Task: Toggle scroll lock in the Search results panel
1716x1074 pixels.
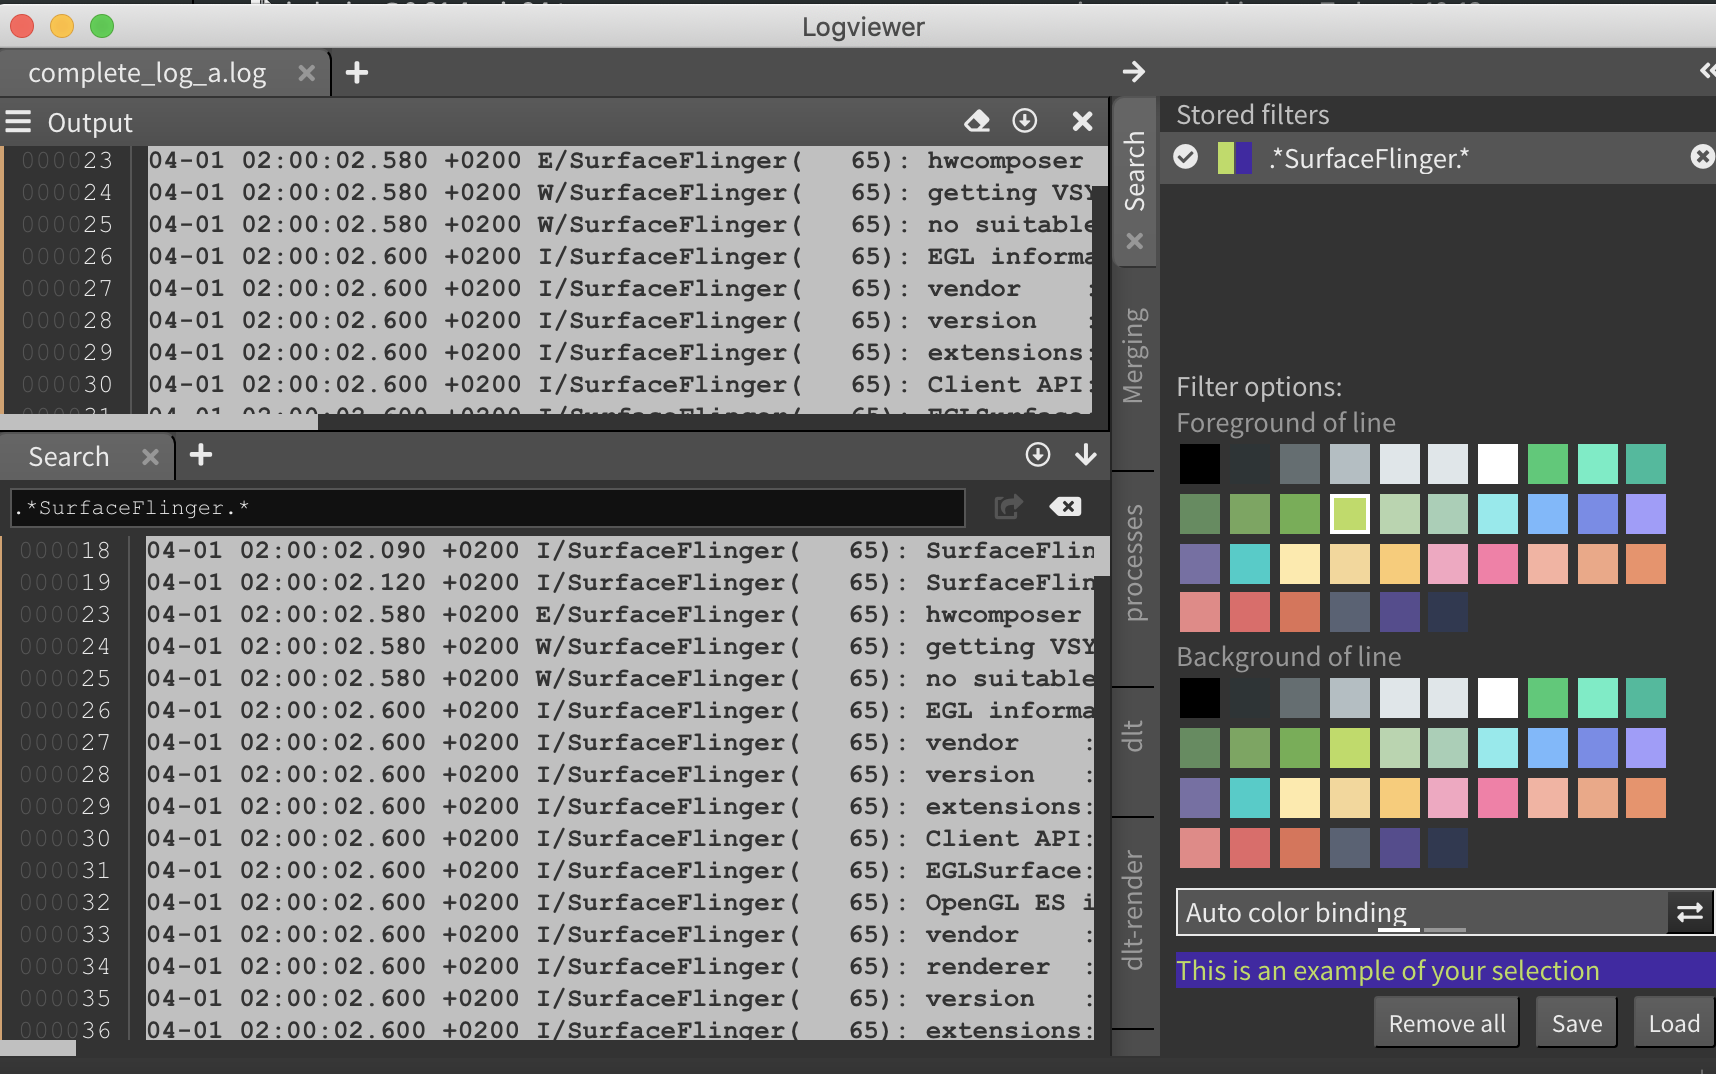Action: pos(1038,455)
